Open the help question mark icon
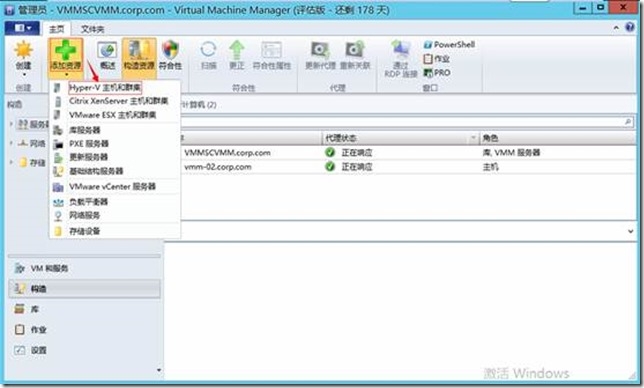 630,27
